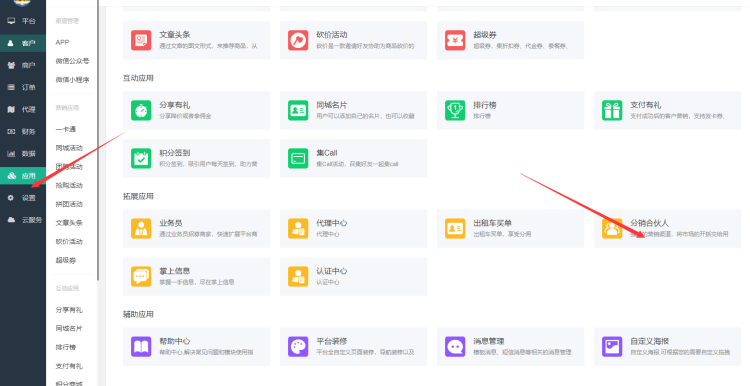
Task: Open 同城名片 in the submenu list
Action: (x=69, y=329)
